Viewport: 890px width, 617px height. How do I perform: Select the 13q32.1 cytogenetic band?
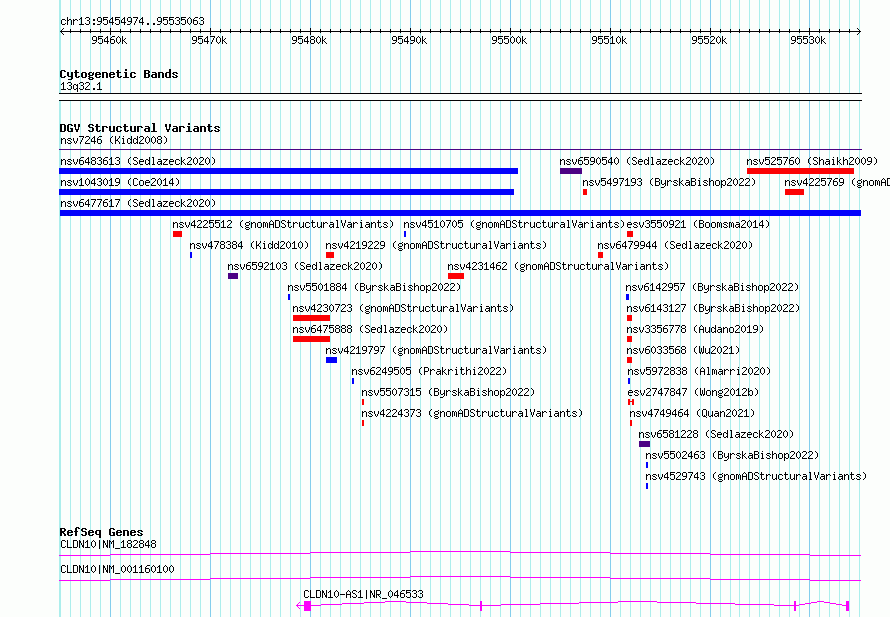pyautogui.click(x=460, y=97)
